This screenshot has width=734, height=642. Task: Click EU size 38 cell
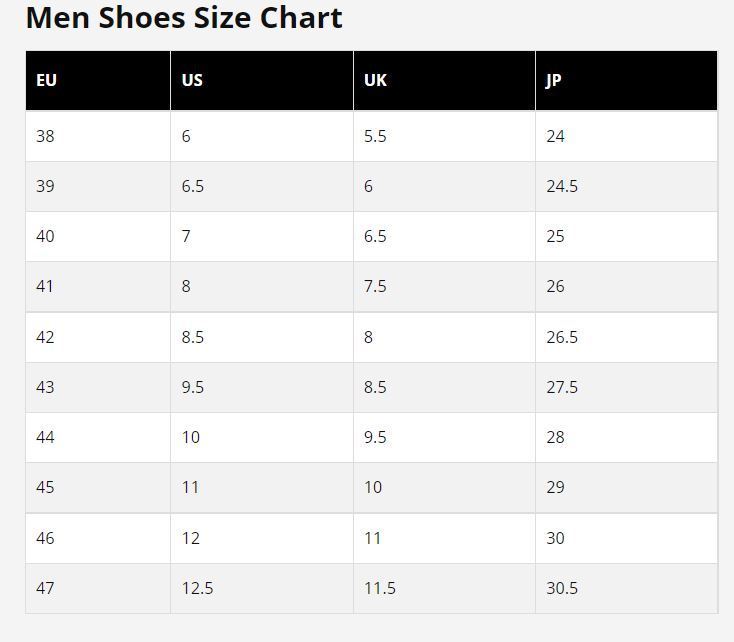click(x=98, y=136)
